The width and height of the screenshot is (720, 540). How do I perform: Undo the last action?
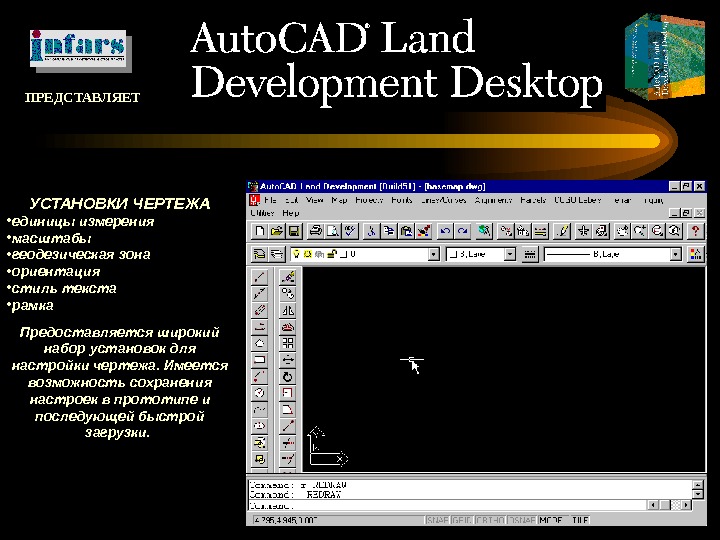[445, 231]
